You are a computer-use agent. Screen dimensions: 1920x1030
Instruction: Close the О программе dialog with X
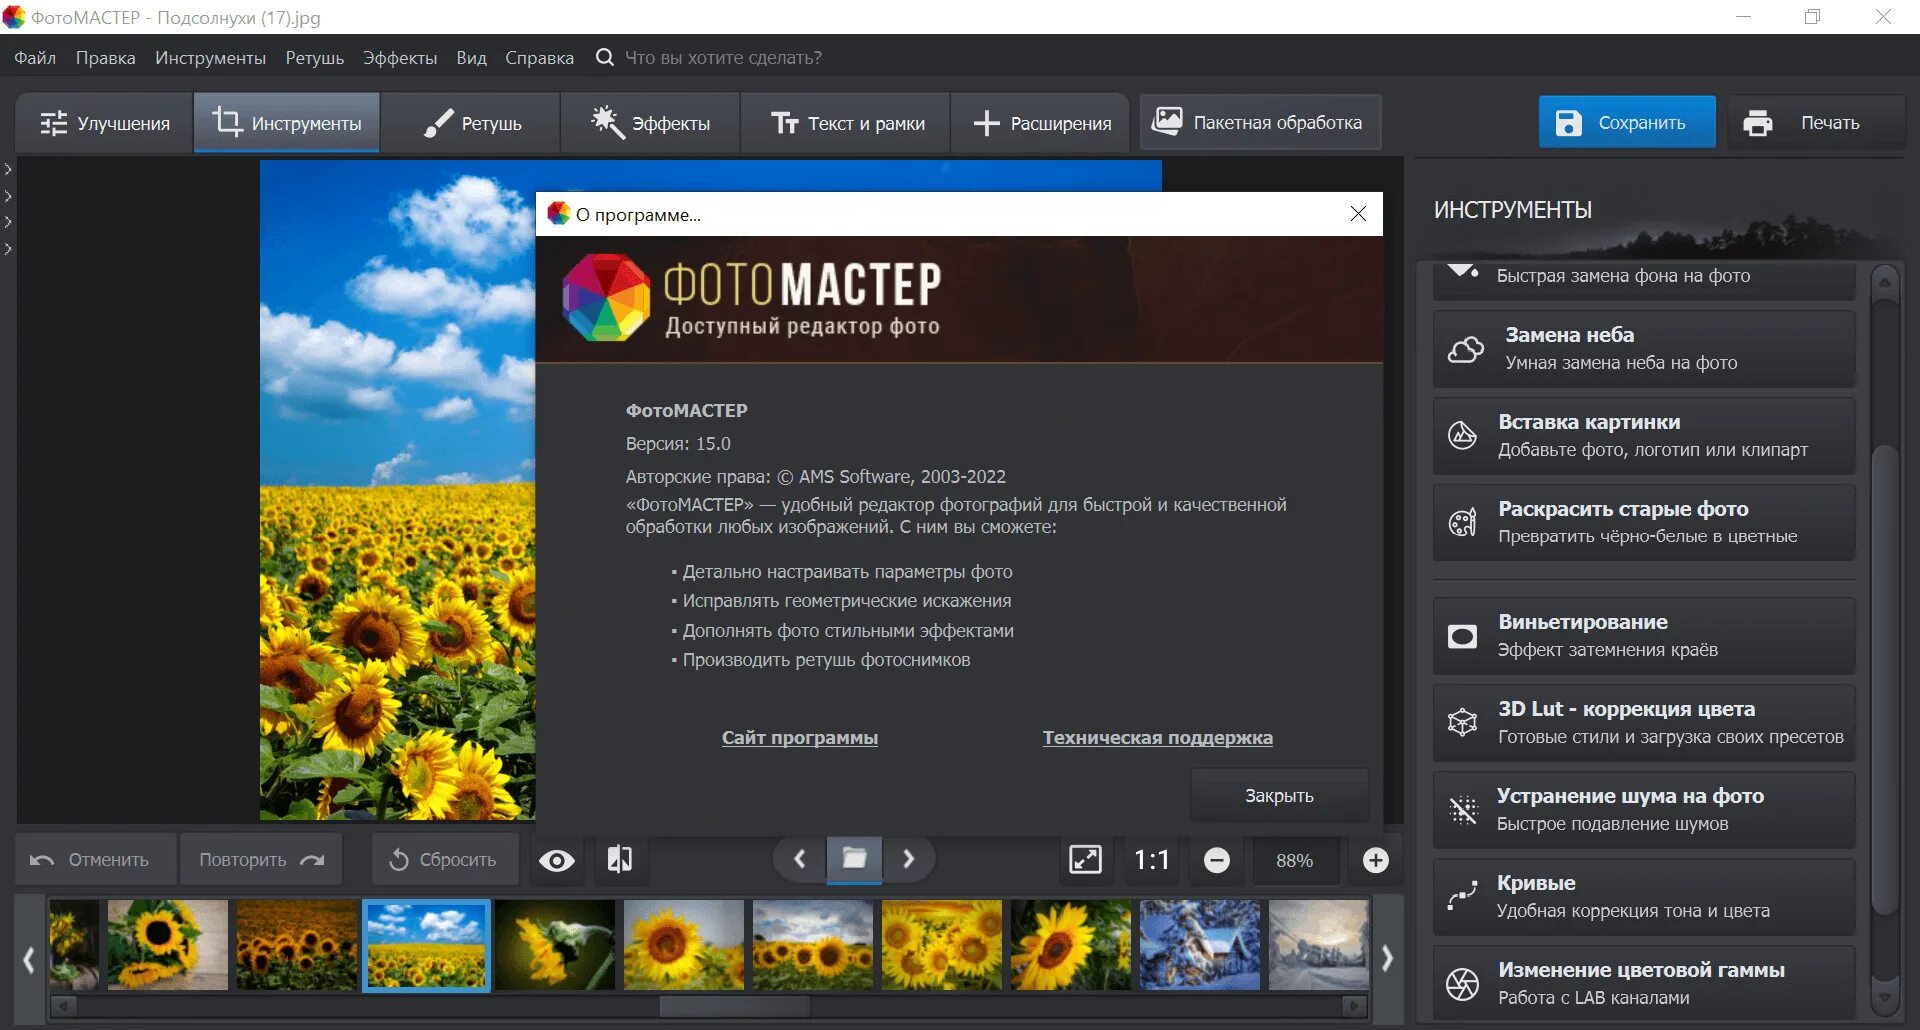(x=1358, y=214)
